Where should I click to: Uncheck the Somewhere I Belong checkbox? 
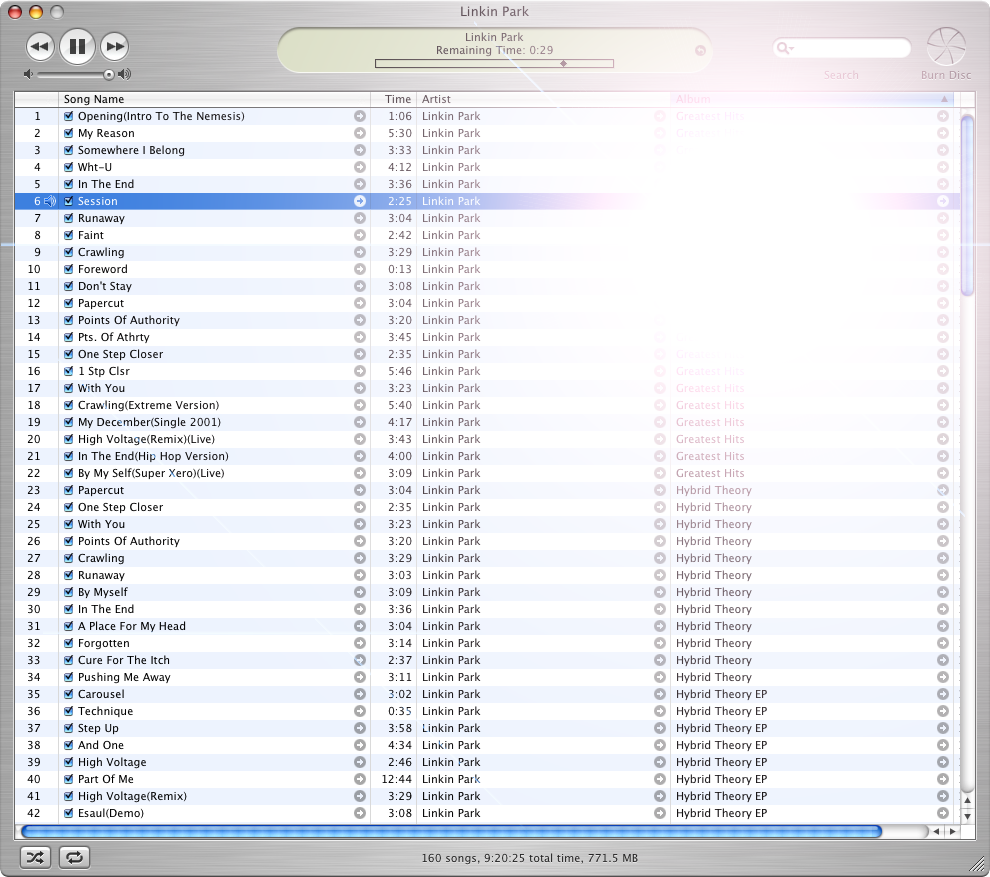(69, 150)
